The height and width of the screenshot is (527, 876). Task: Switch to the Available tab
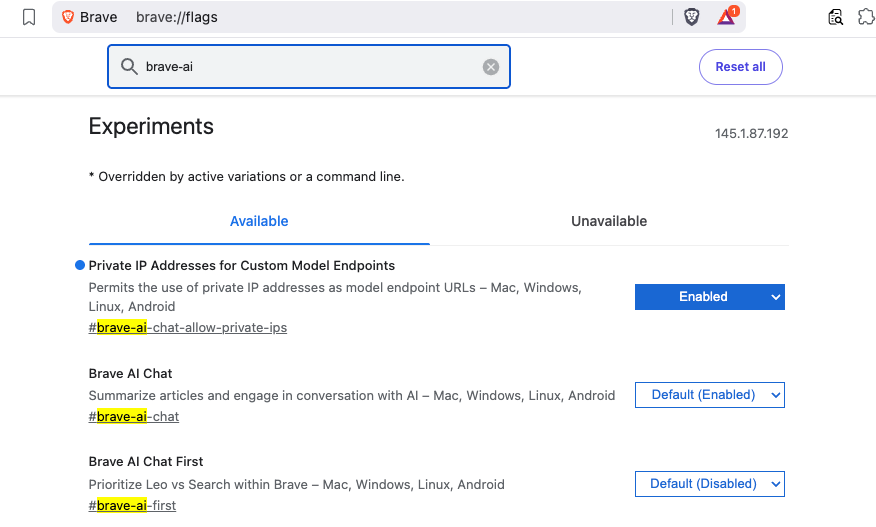pyautogui.click(x=259, y=221)
